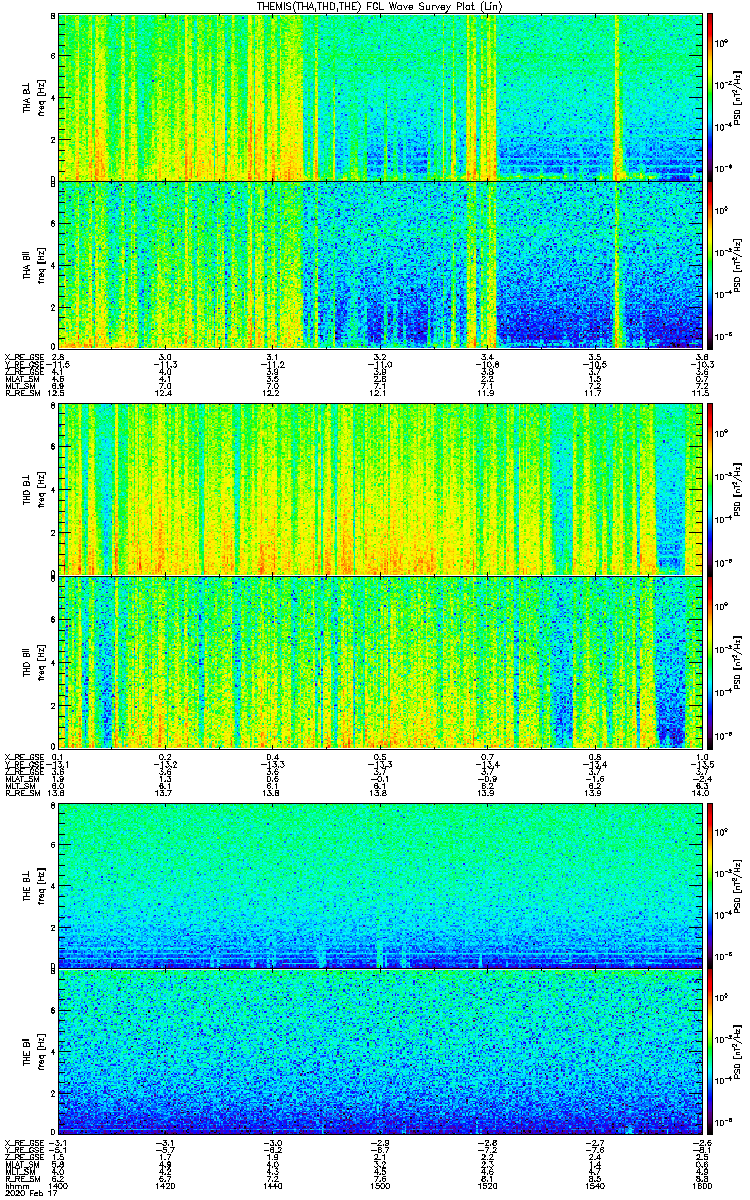Click the PSD color bar beside THE bottom panel
Screen dimensions: 750x1200
710,1052
